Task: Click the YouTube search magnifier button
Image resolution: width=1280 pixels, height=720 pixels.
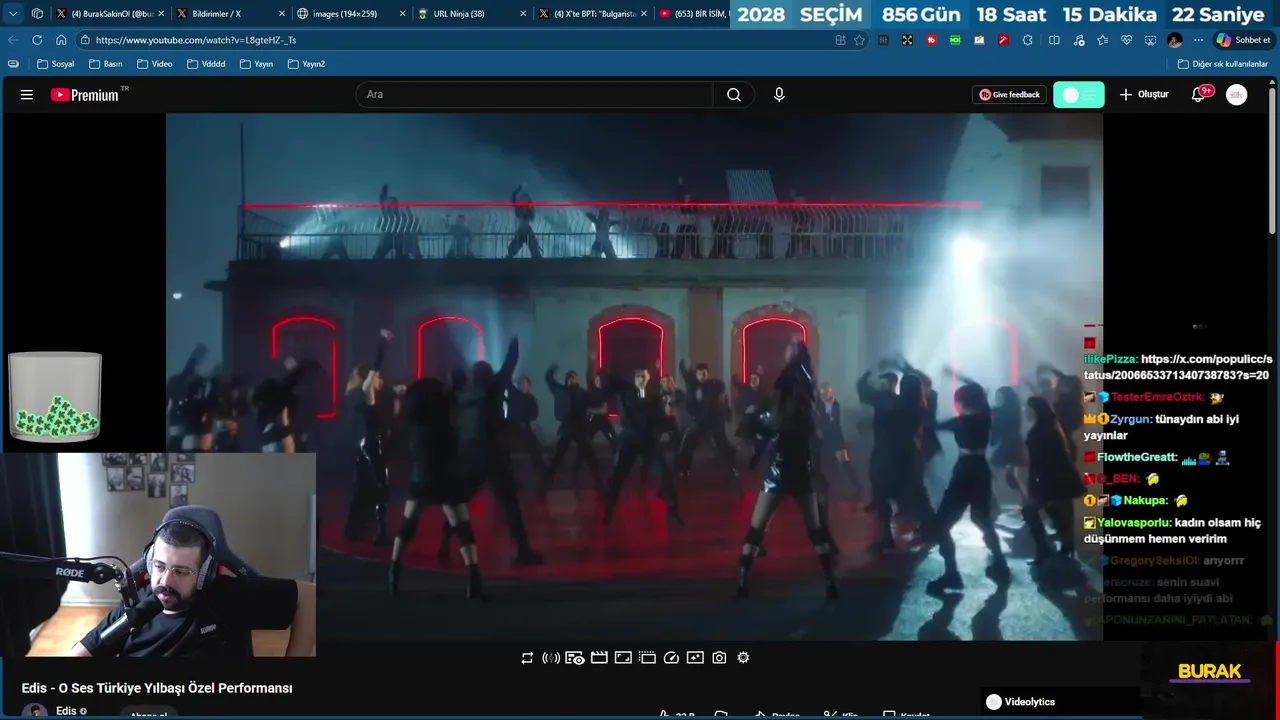Action: (x=734, y=95)
